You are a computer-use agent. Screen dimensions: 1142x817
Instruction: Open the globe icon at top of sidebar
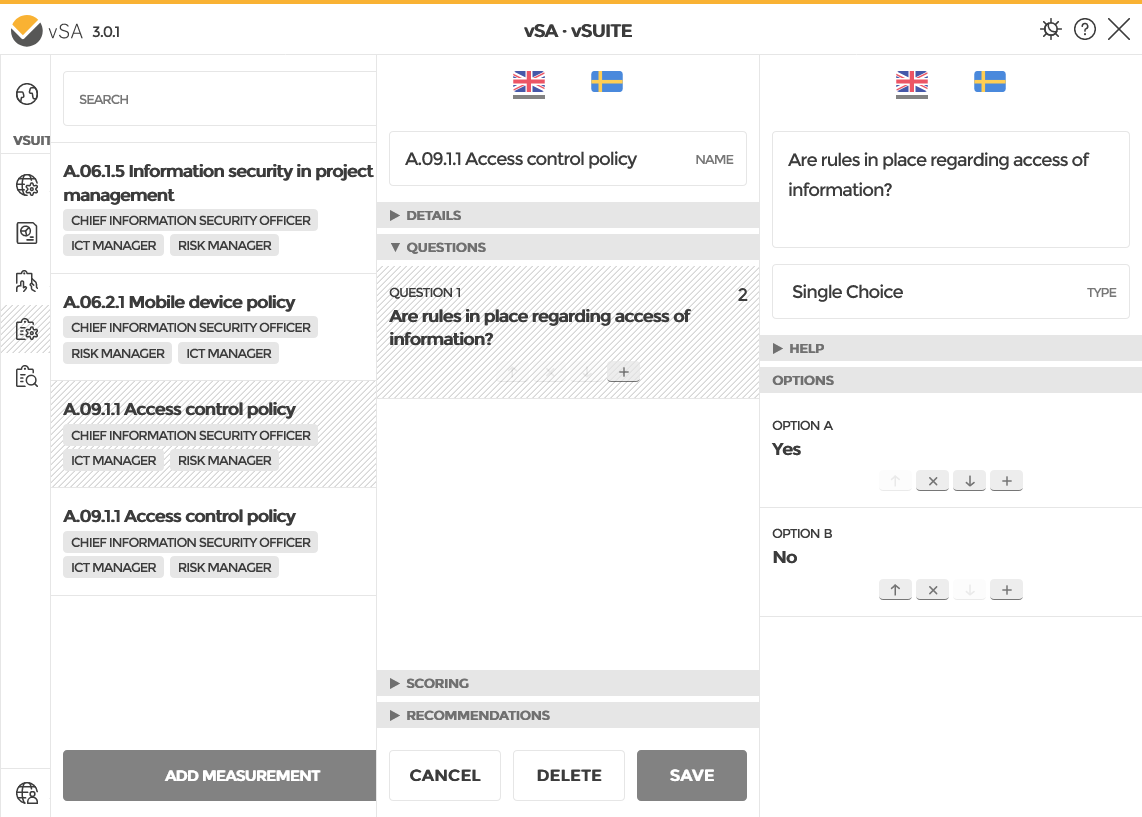(27, 95)
